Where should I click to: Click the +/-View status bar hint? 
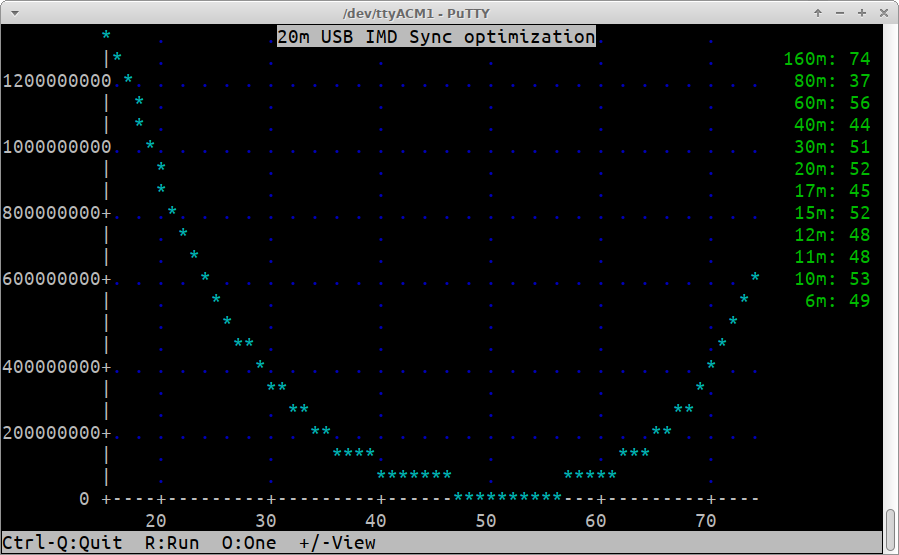click(337, 543)
